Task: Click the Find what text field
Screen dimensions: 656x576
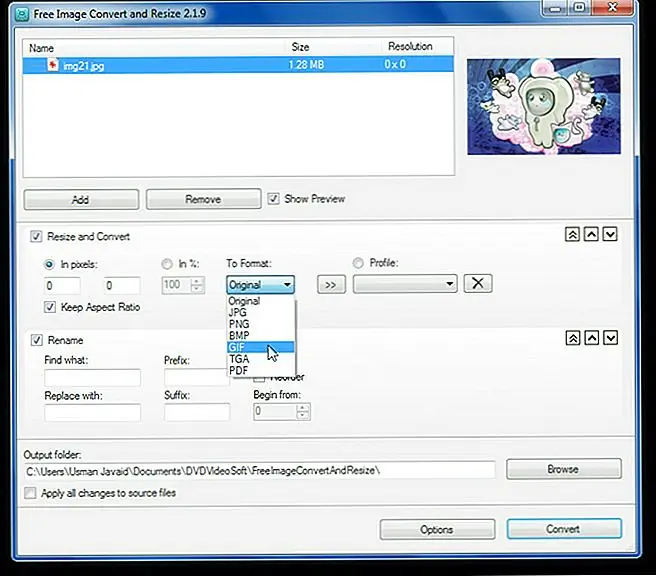Action: [92, 378]
